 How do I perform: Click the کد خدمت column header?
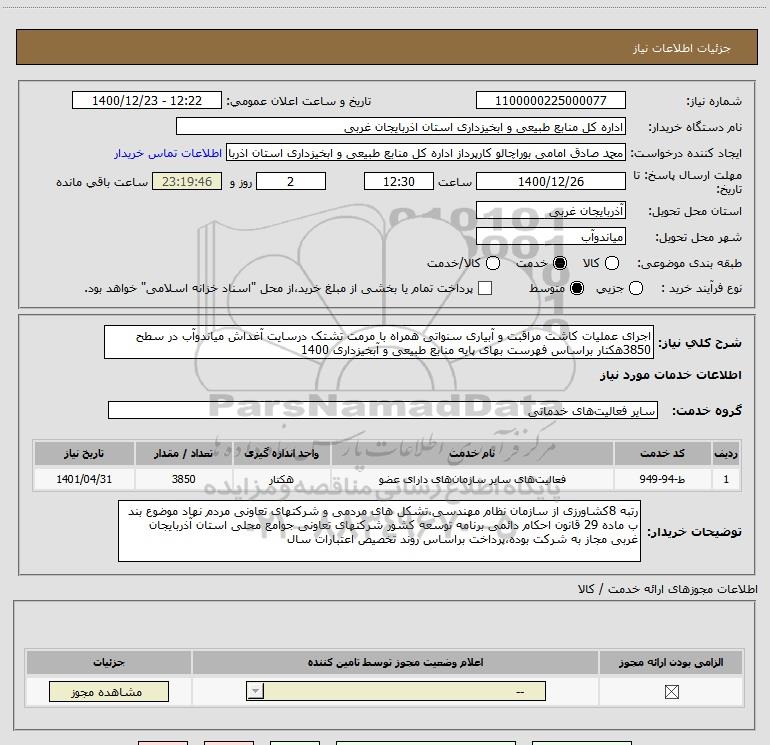[662, 453]
